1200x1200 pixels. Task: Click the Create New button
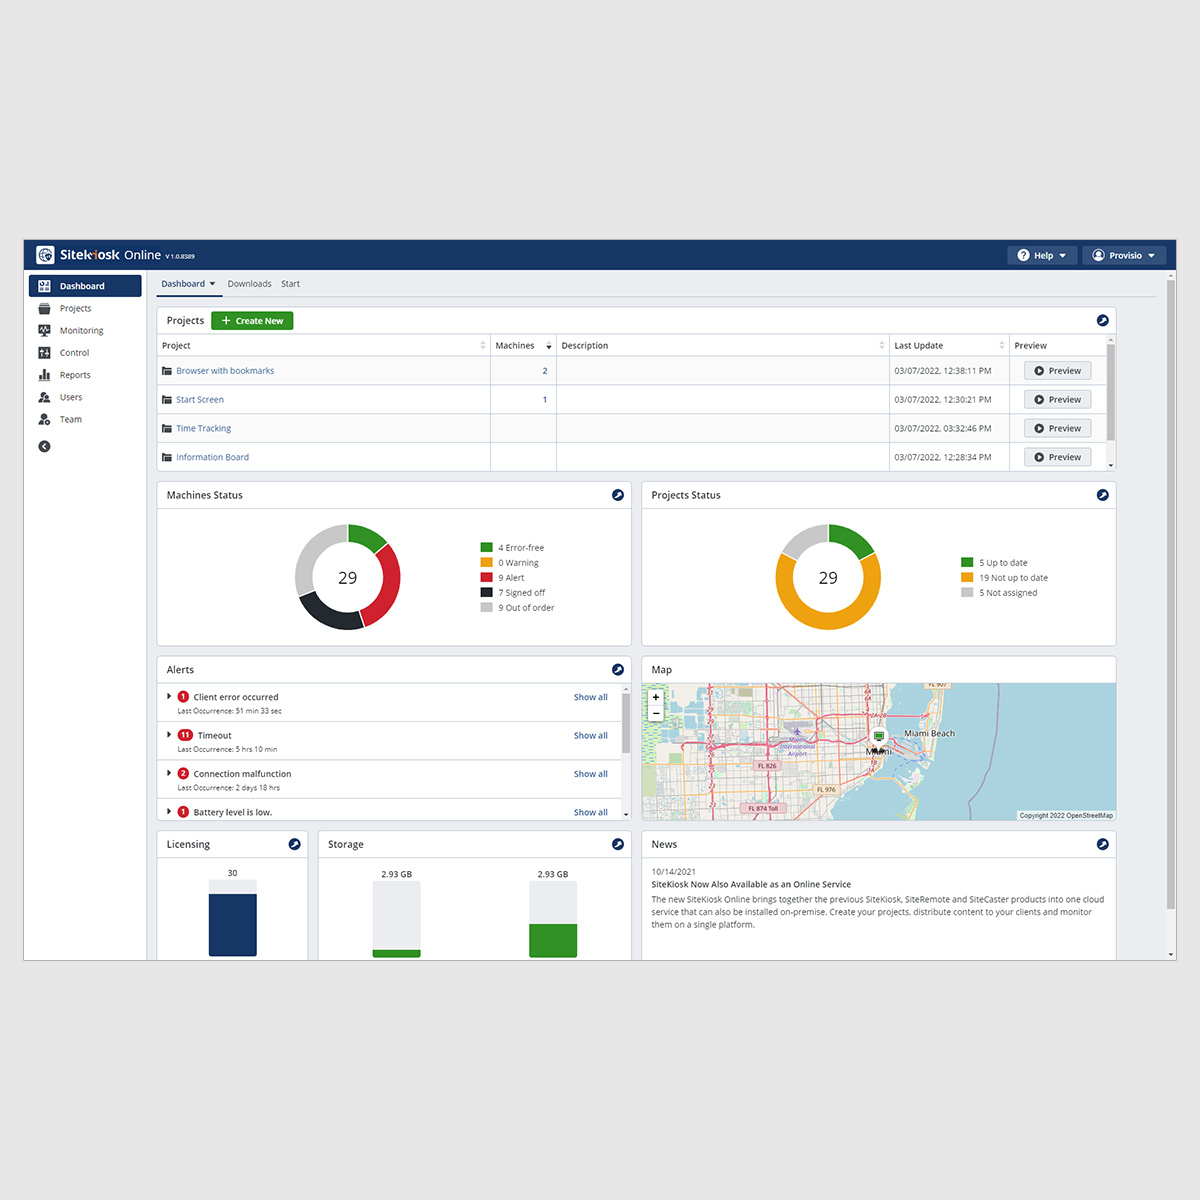252,321
